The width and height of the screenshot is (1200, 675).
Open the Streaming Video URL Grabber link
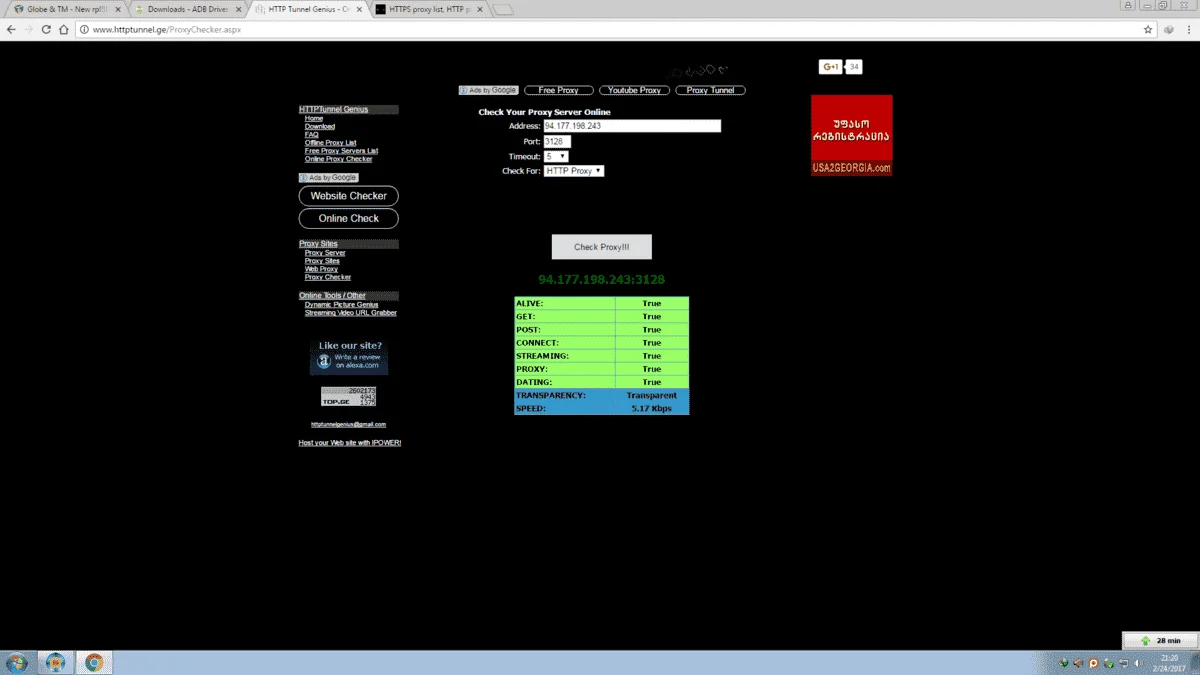[x=351, y=313]
